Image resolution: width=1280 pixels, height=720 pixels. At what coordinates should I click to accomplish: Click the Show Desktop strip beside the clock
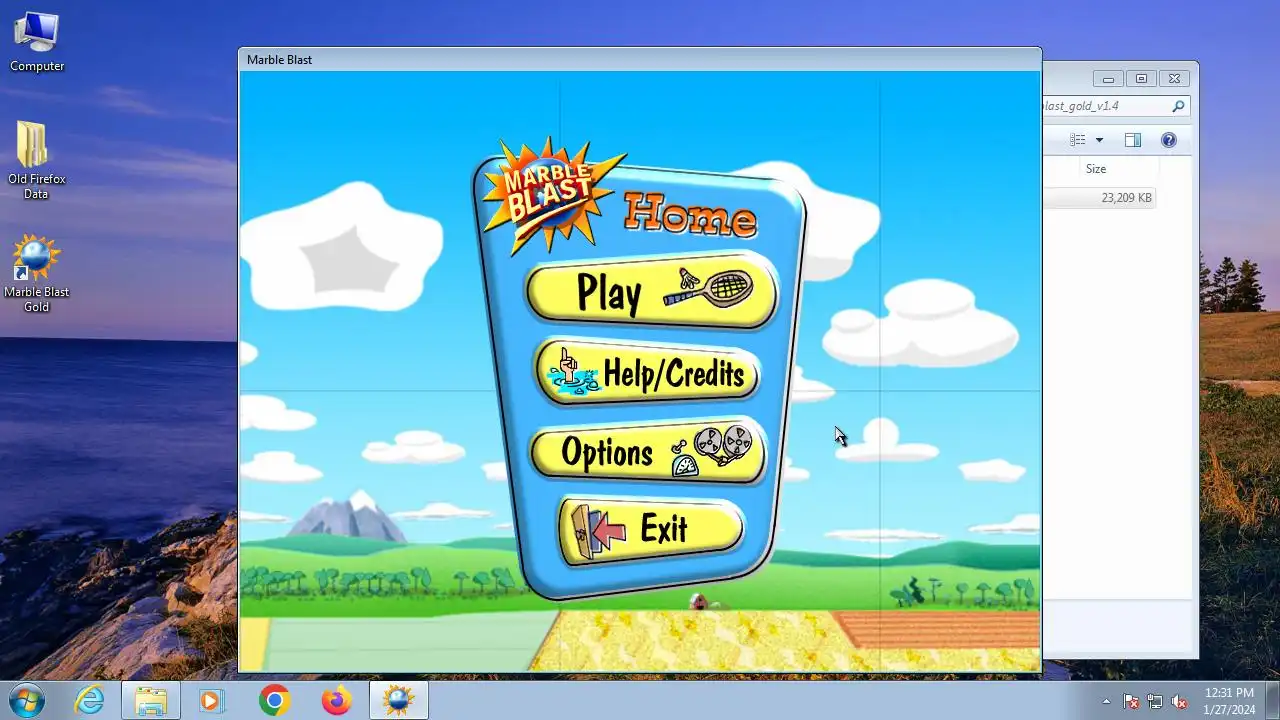[x=1272, y=700]
